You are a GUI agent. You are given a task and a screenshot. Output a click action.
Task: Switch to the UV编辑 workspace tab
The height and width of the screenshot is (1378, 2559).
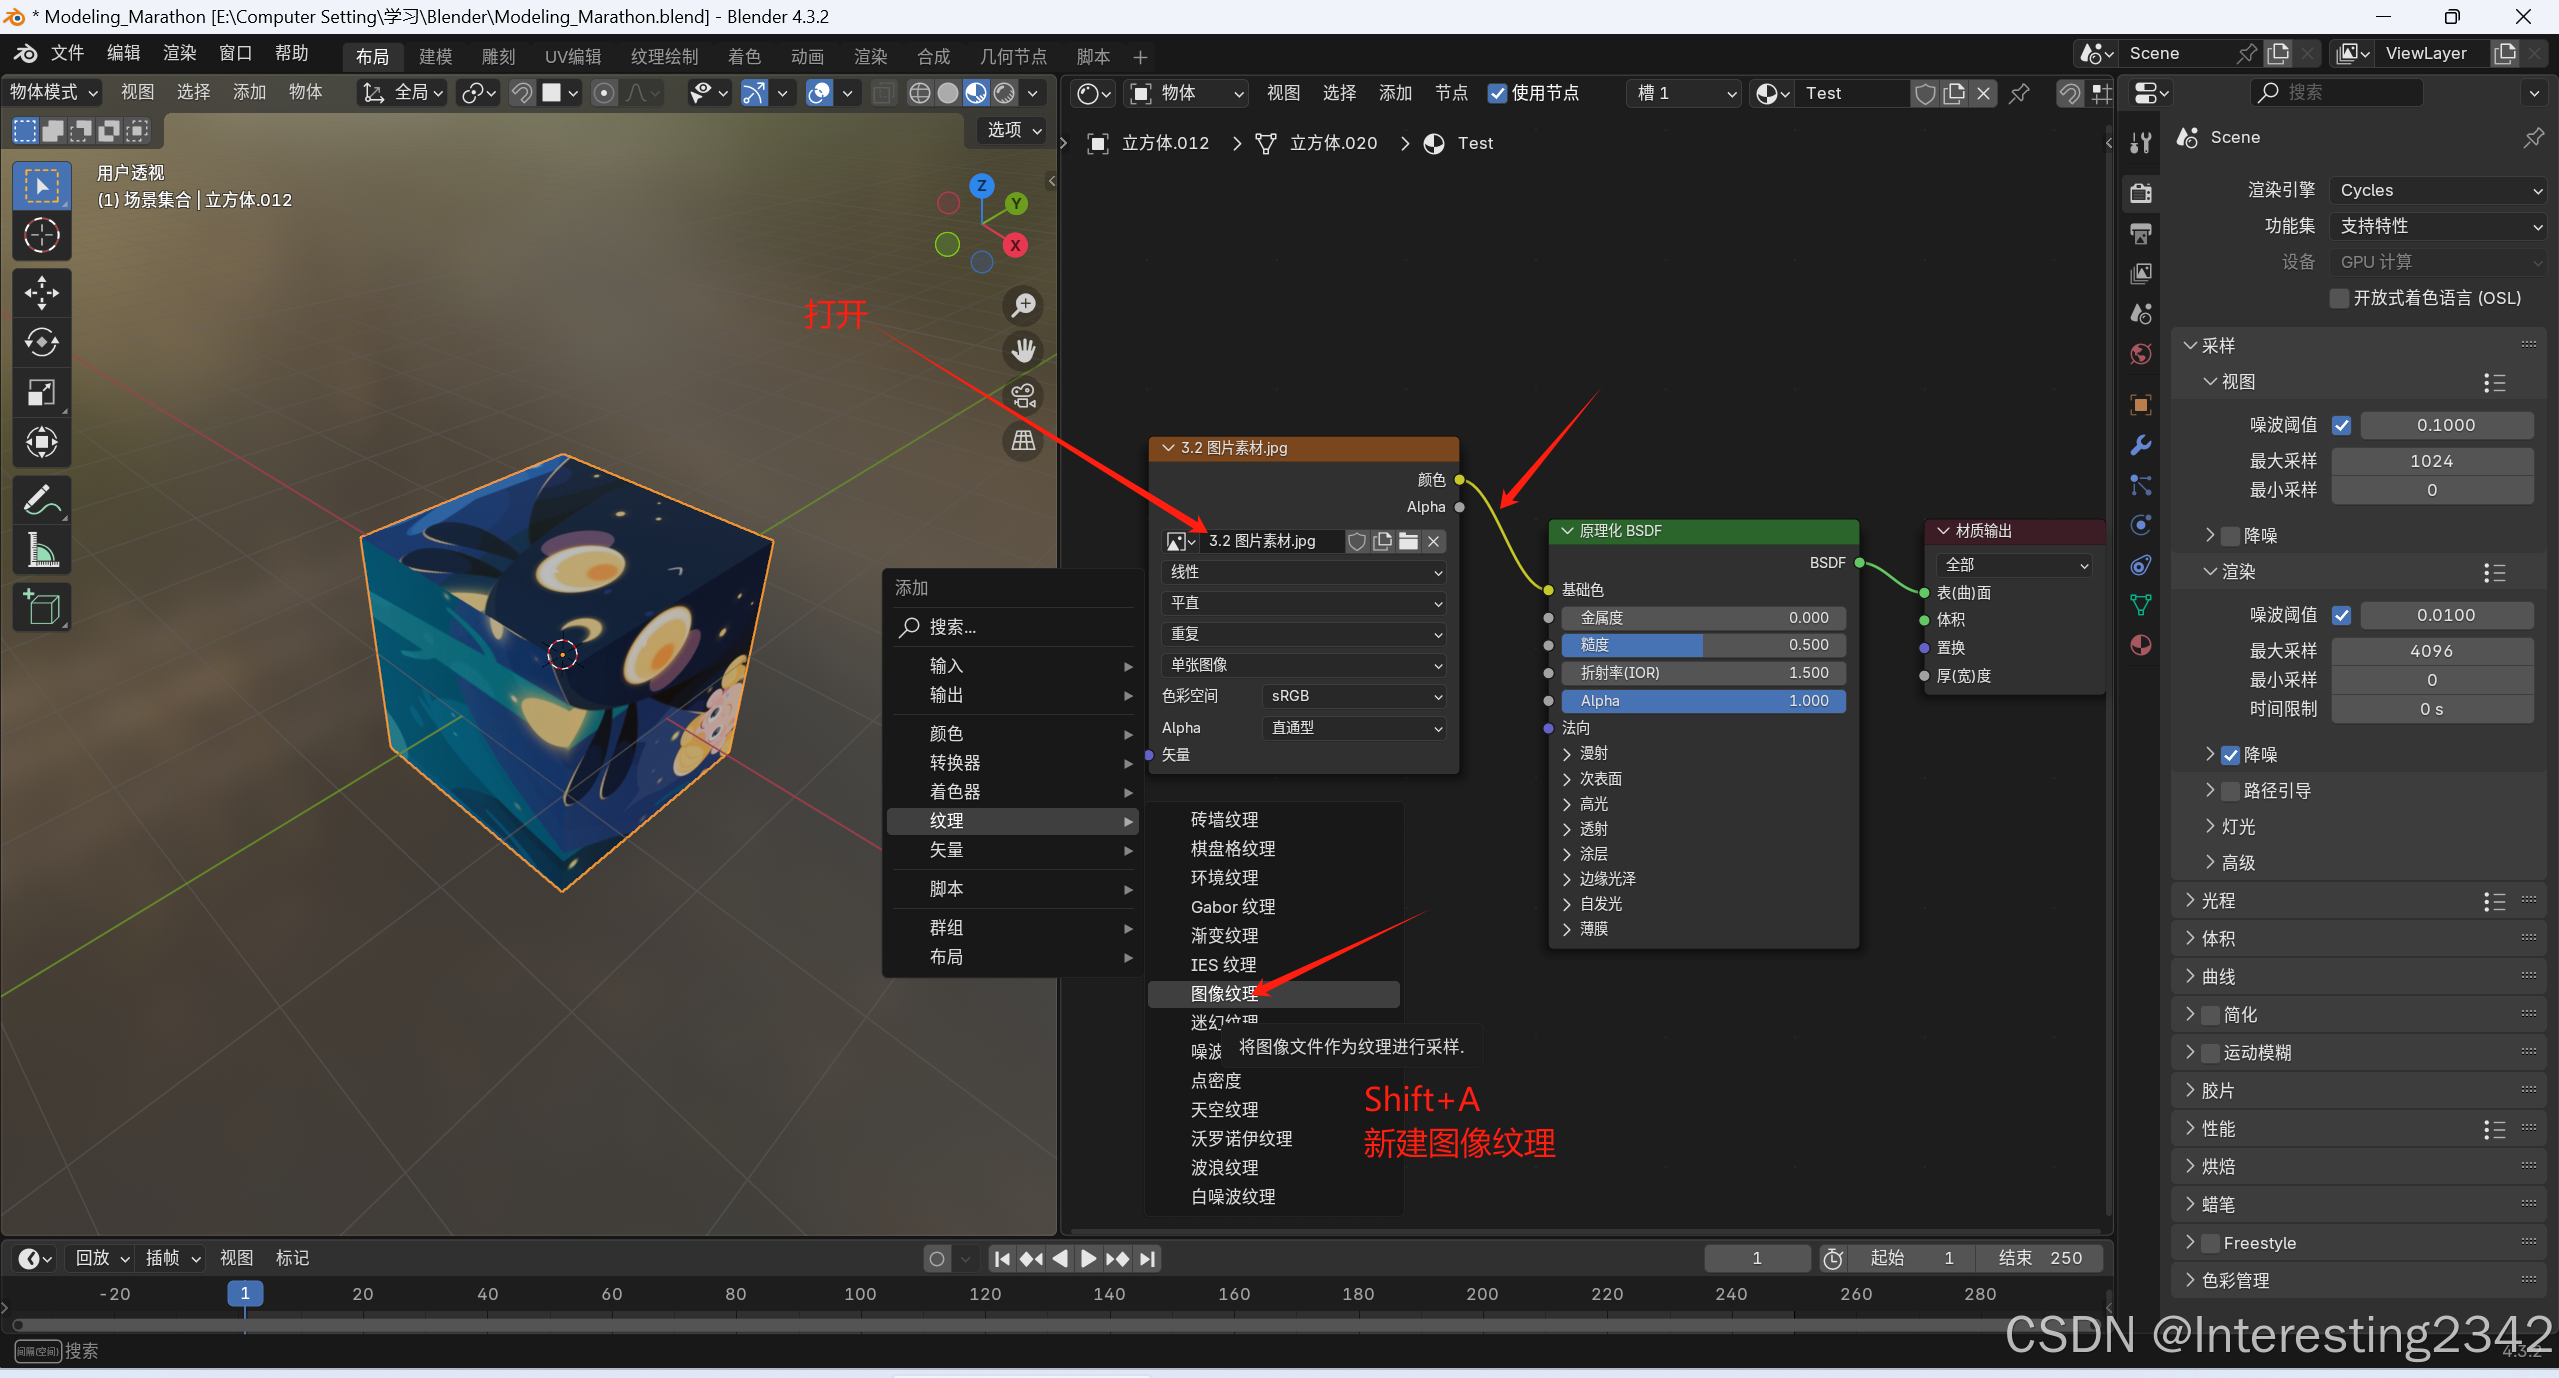tap(572, 56)
